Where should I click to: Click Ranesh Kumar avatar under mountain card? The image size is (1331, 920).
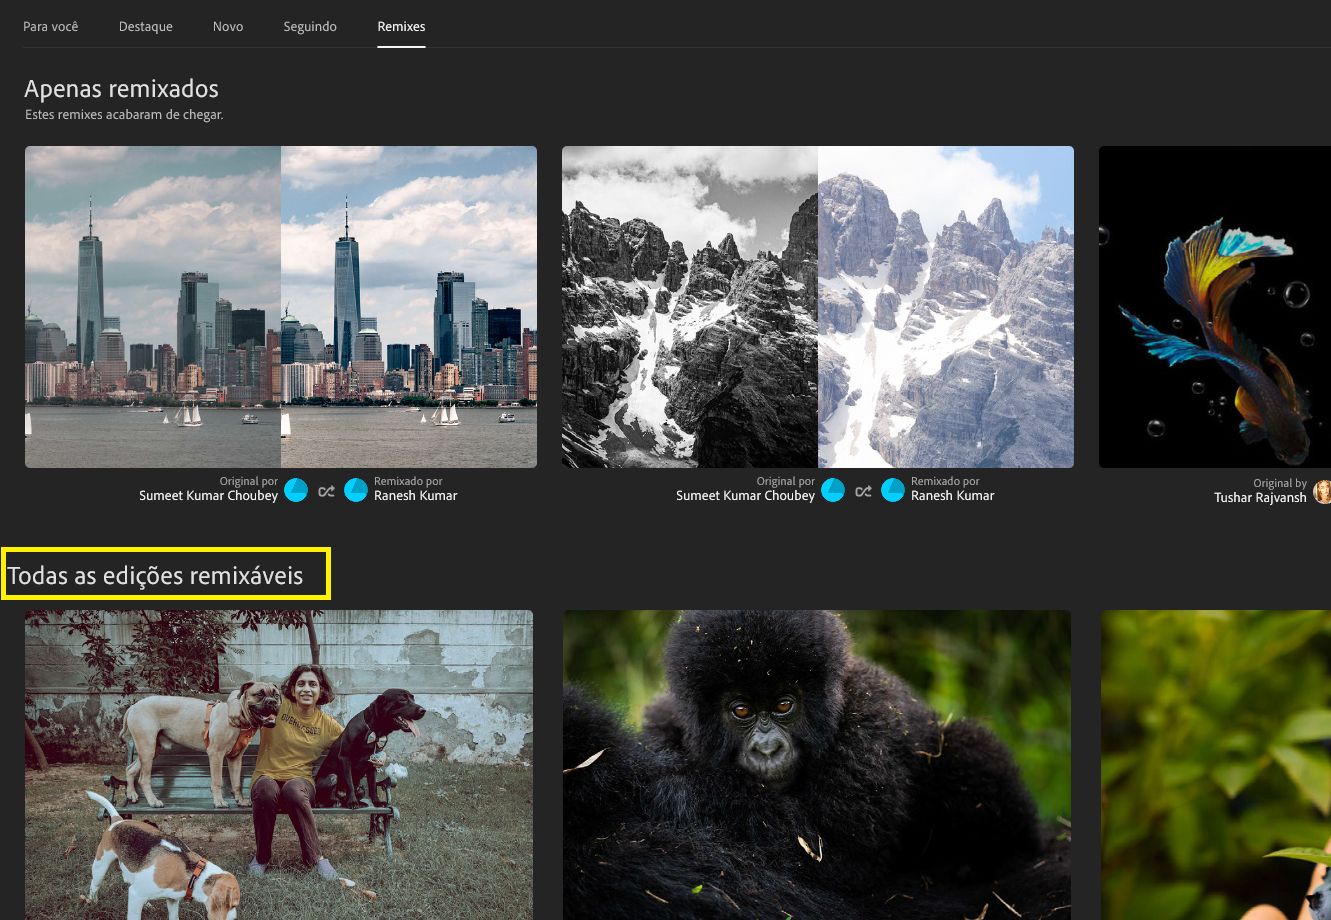pos(893,490)
